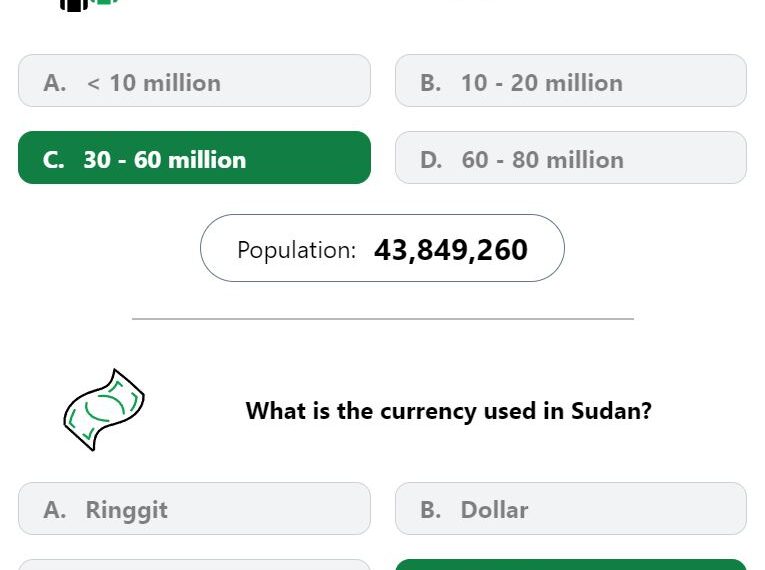This screenshot has width=765, height=570.
Task: Click the cut-off grey option below Ringgit
Action: click(194, 565)
